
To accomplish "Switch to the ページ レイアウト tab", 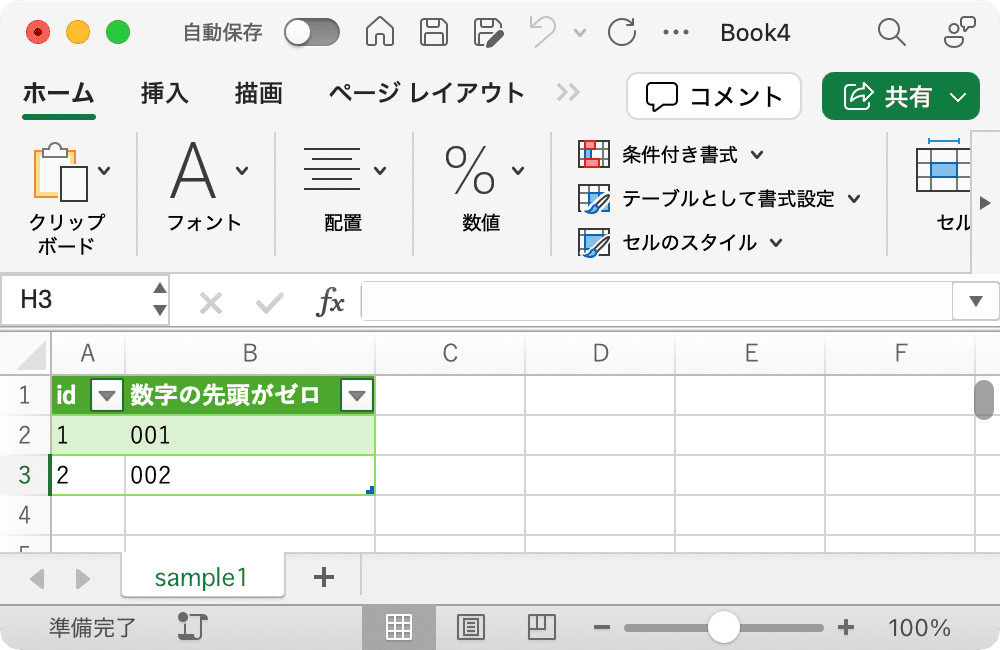I will coord(426,94).
